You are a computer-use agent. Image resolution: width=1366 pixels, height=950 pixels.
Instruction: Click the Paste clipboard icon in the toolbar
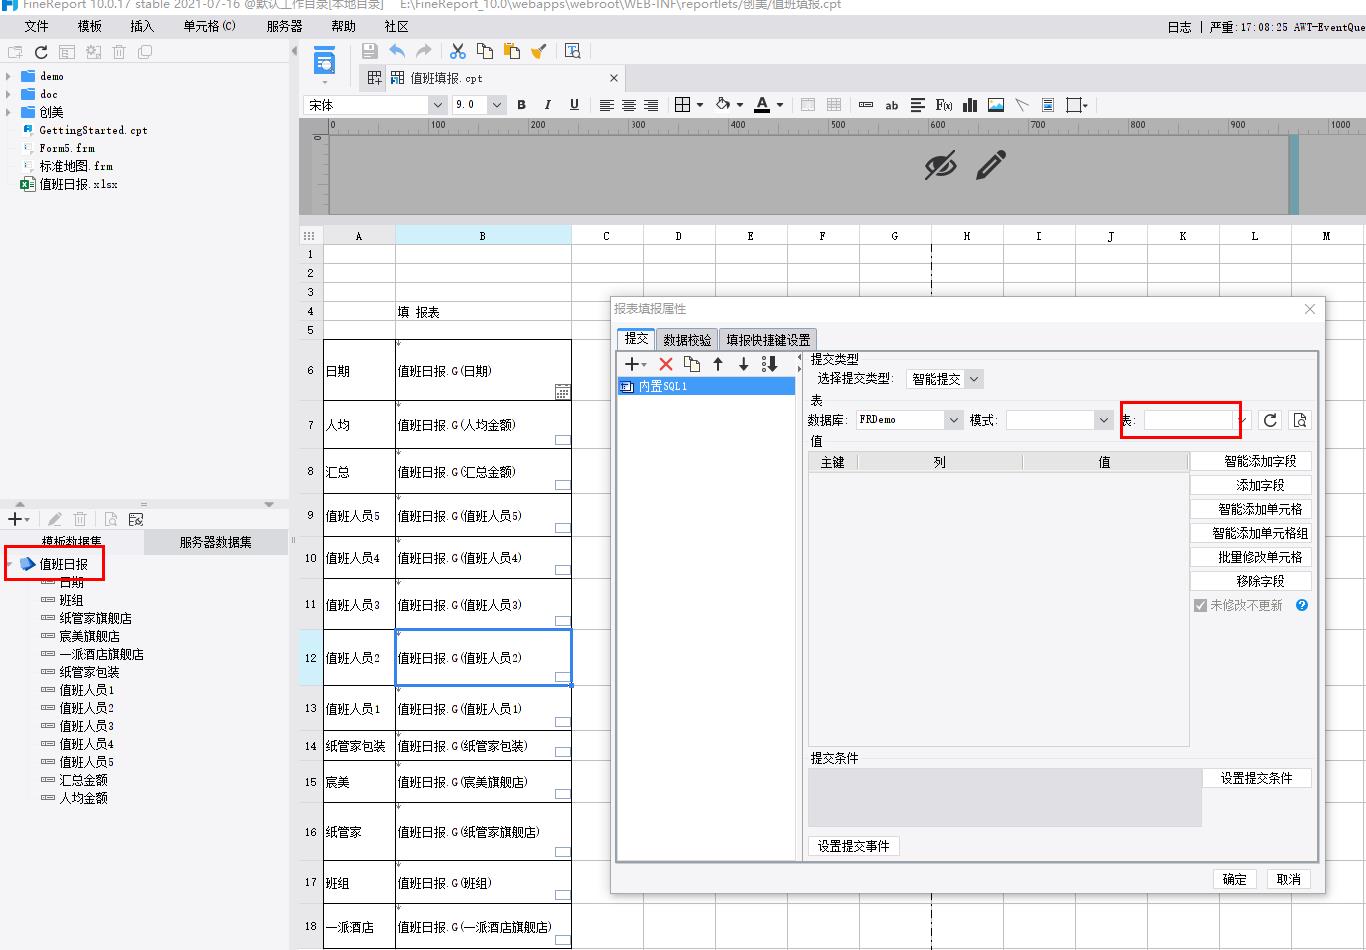pos(511,51)
